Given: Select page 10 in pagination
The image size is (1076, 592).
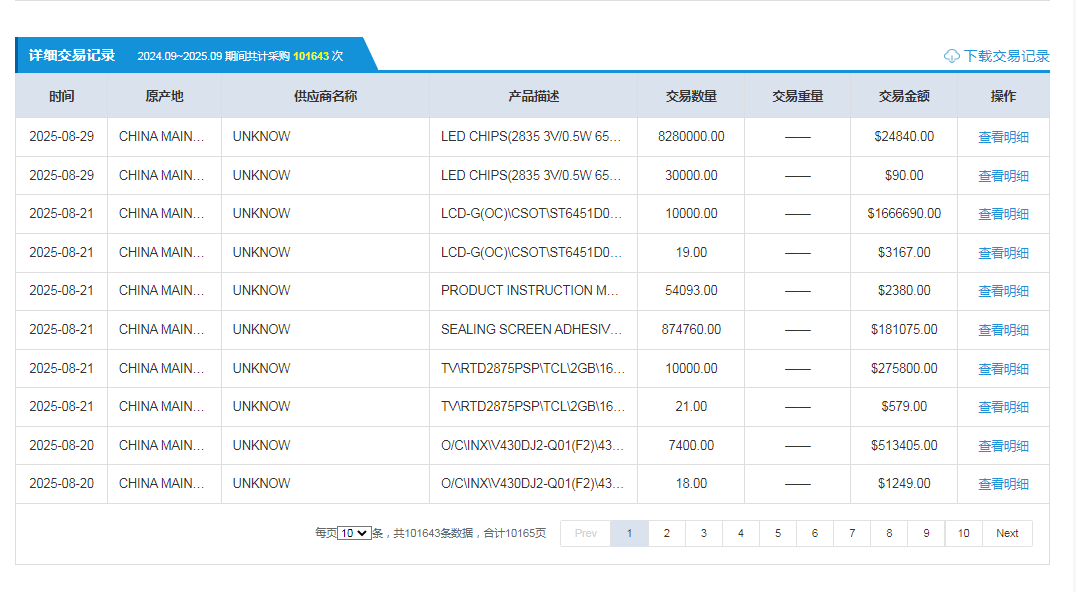Looking at the screenshot, I should click(x=963, y=534).
